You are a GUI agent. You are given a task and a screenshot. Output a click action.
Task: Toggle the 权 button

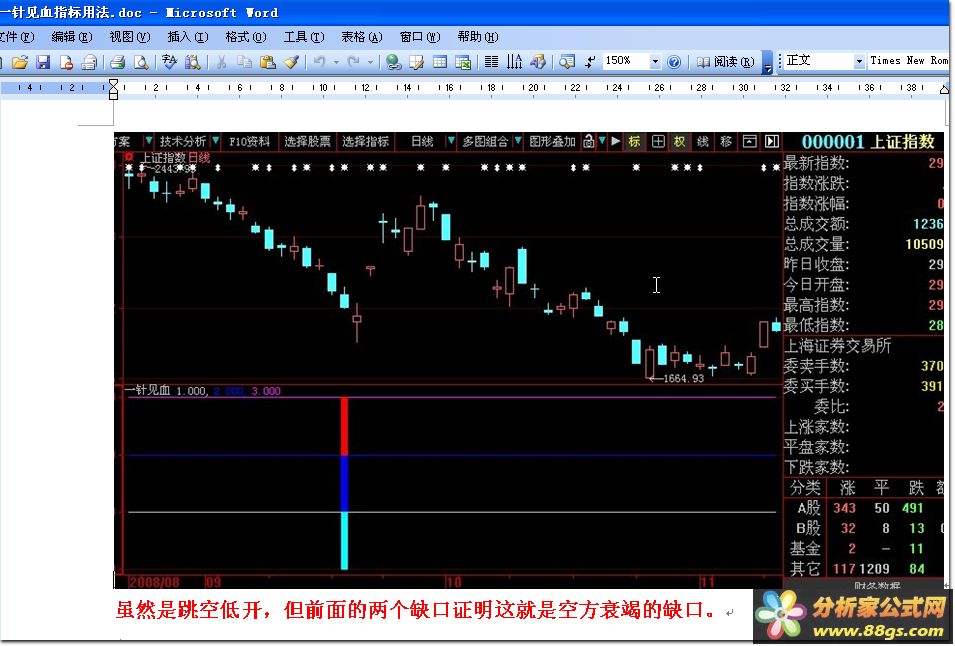pyautogui.click(x=679, y=141)
